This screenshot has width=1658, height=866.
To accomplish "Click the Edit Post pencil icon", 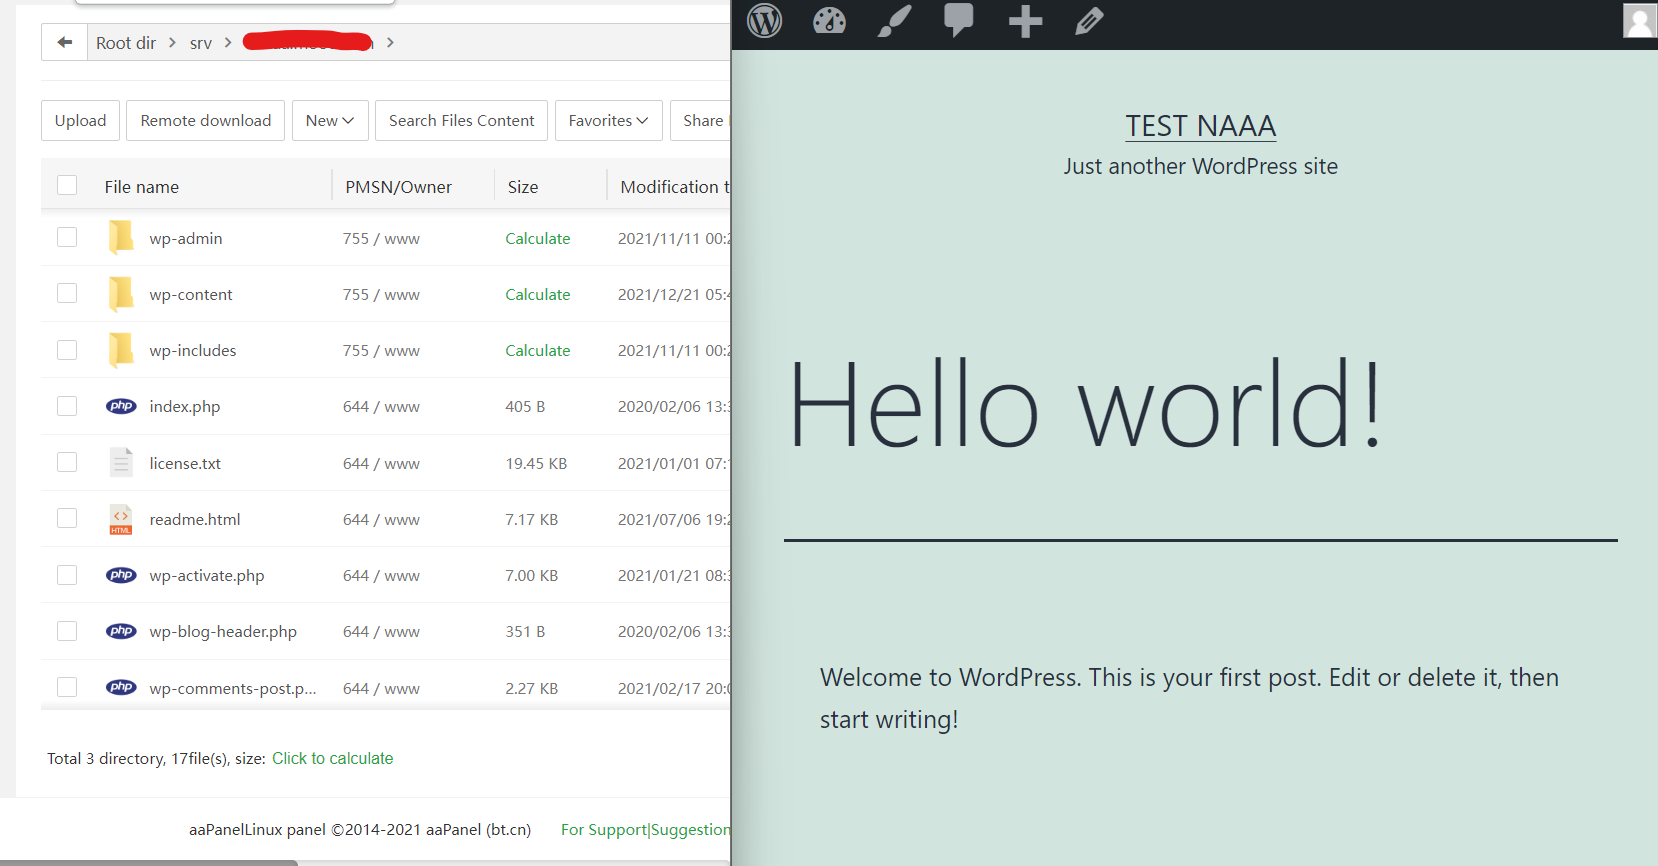I will pos(1089,21).
